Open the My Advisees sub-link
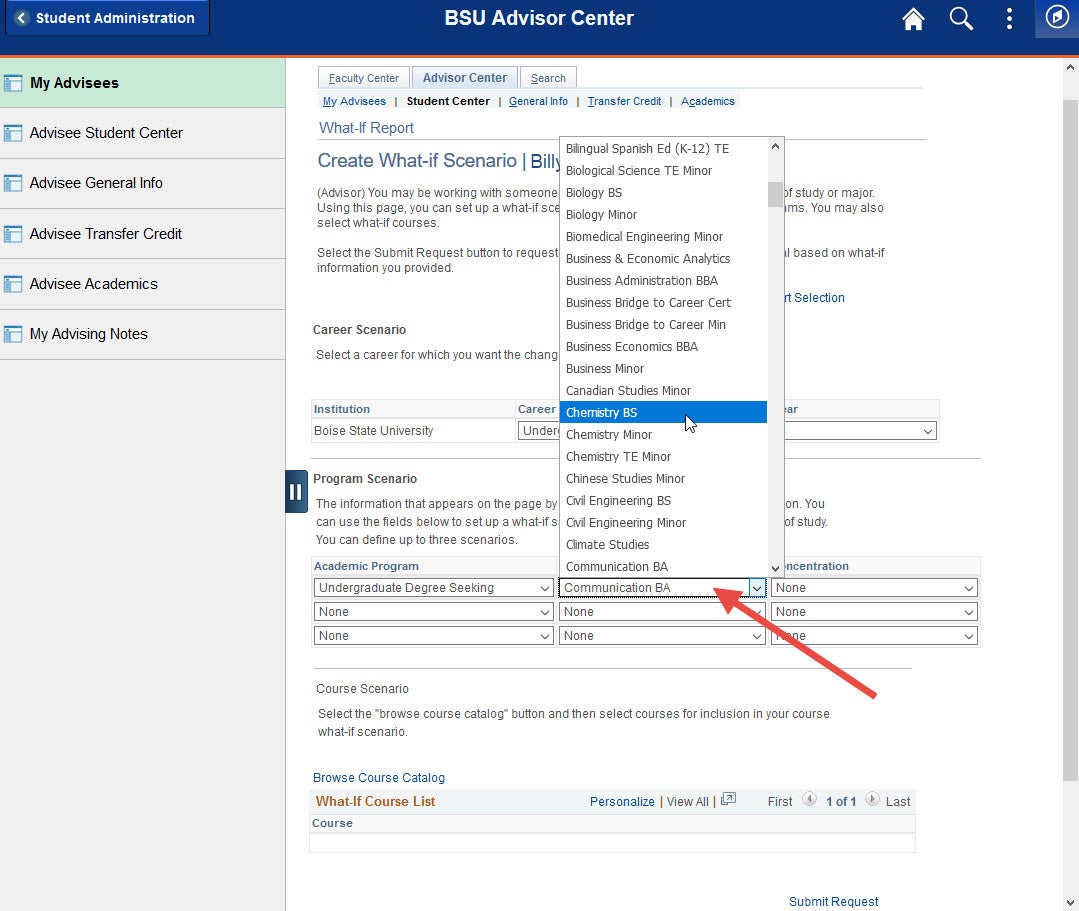Screen dimensions: 1079x911 coord(354,101)
